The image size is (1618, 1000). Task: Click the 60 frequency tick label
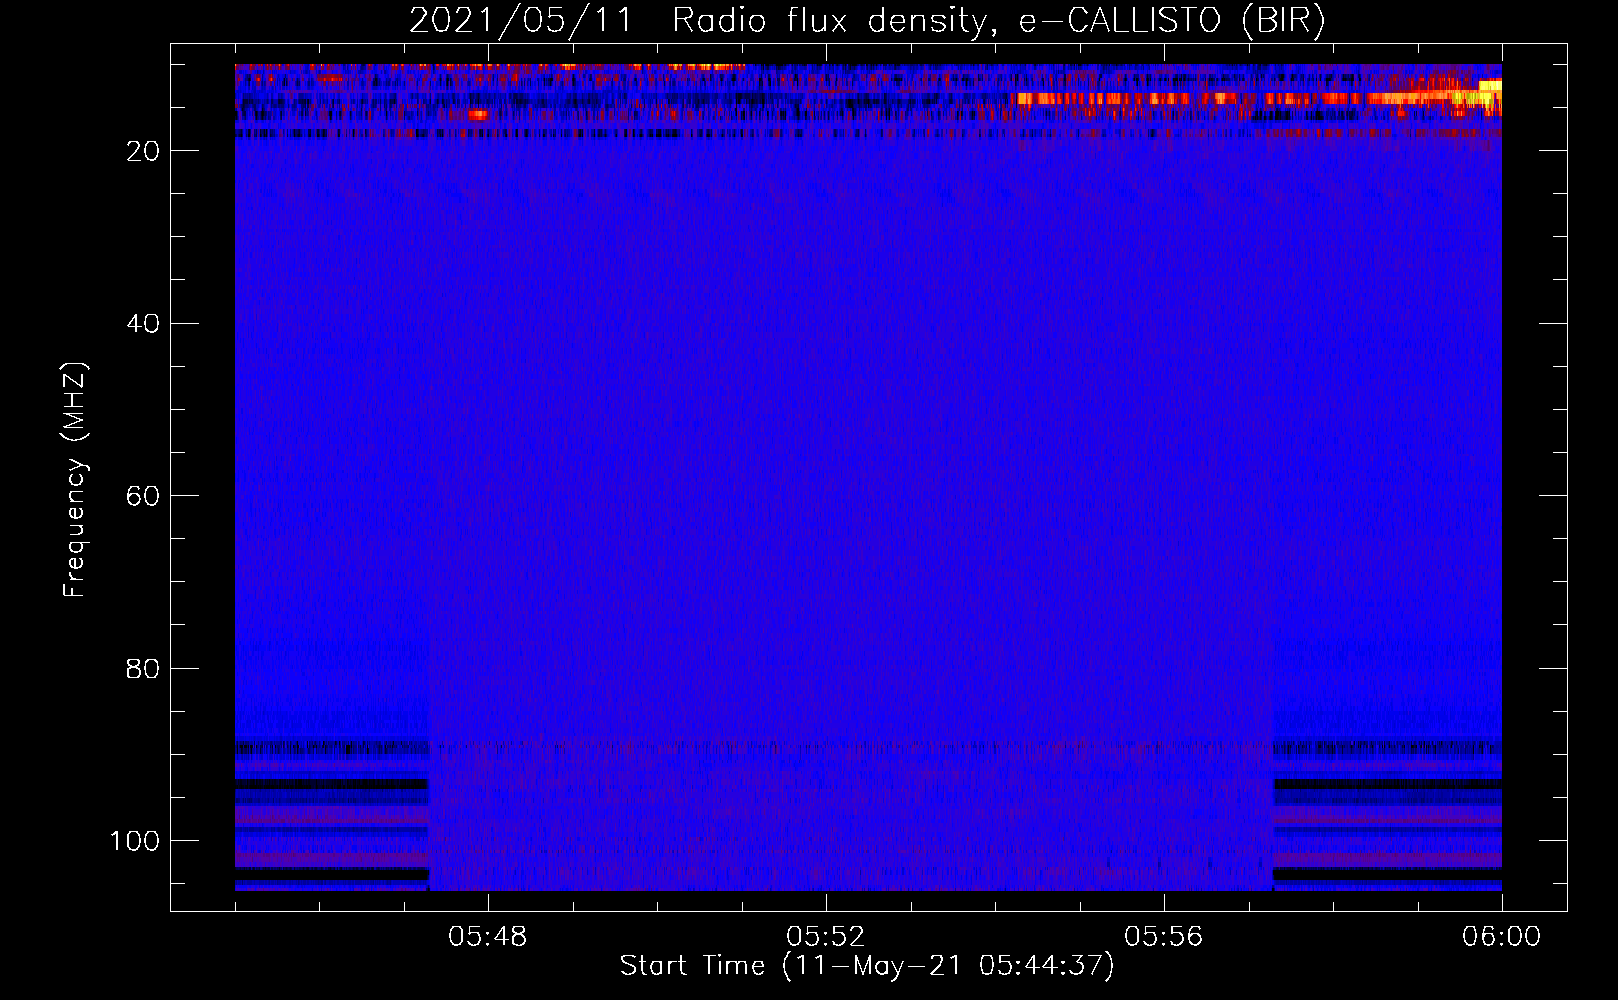tap(144, 496)
